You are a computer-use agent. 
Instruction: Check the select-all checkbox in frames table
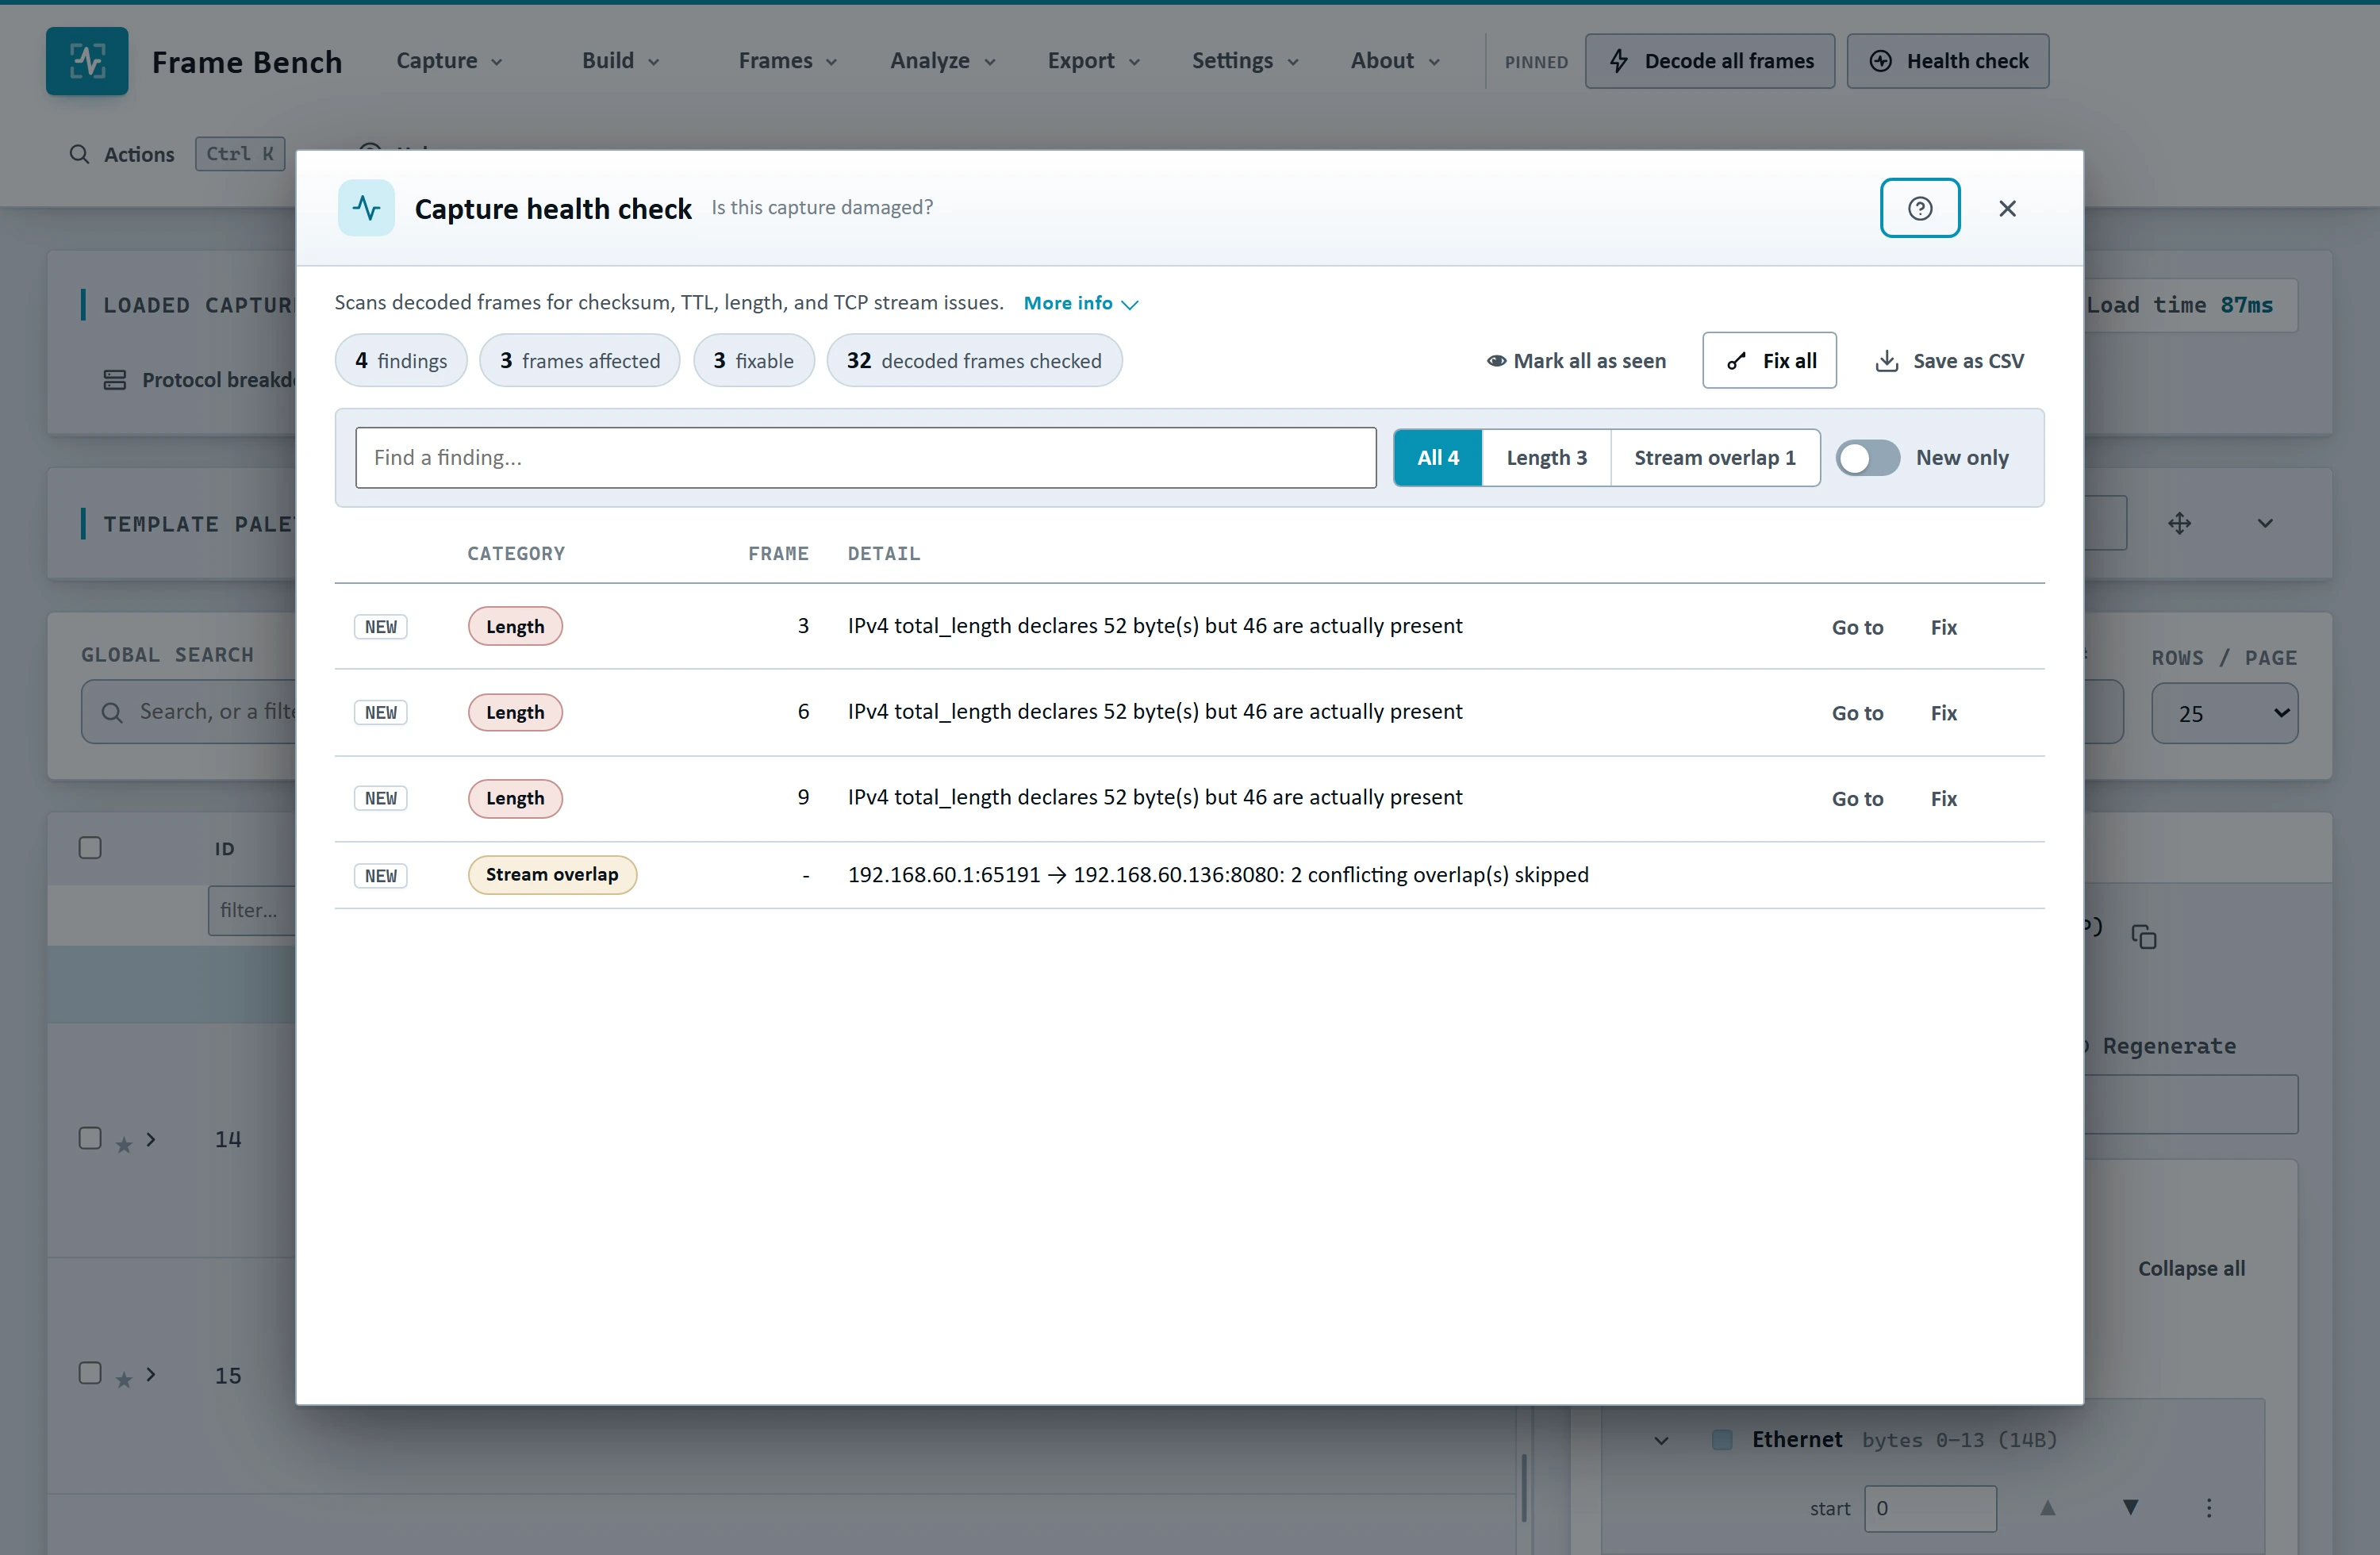90,848
